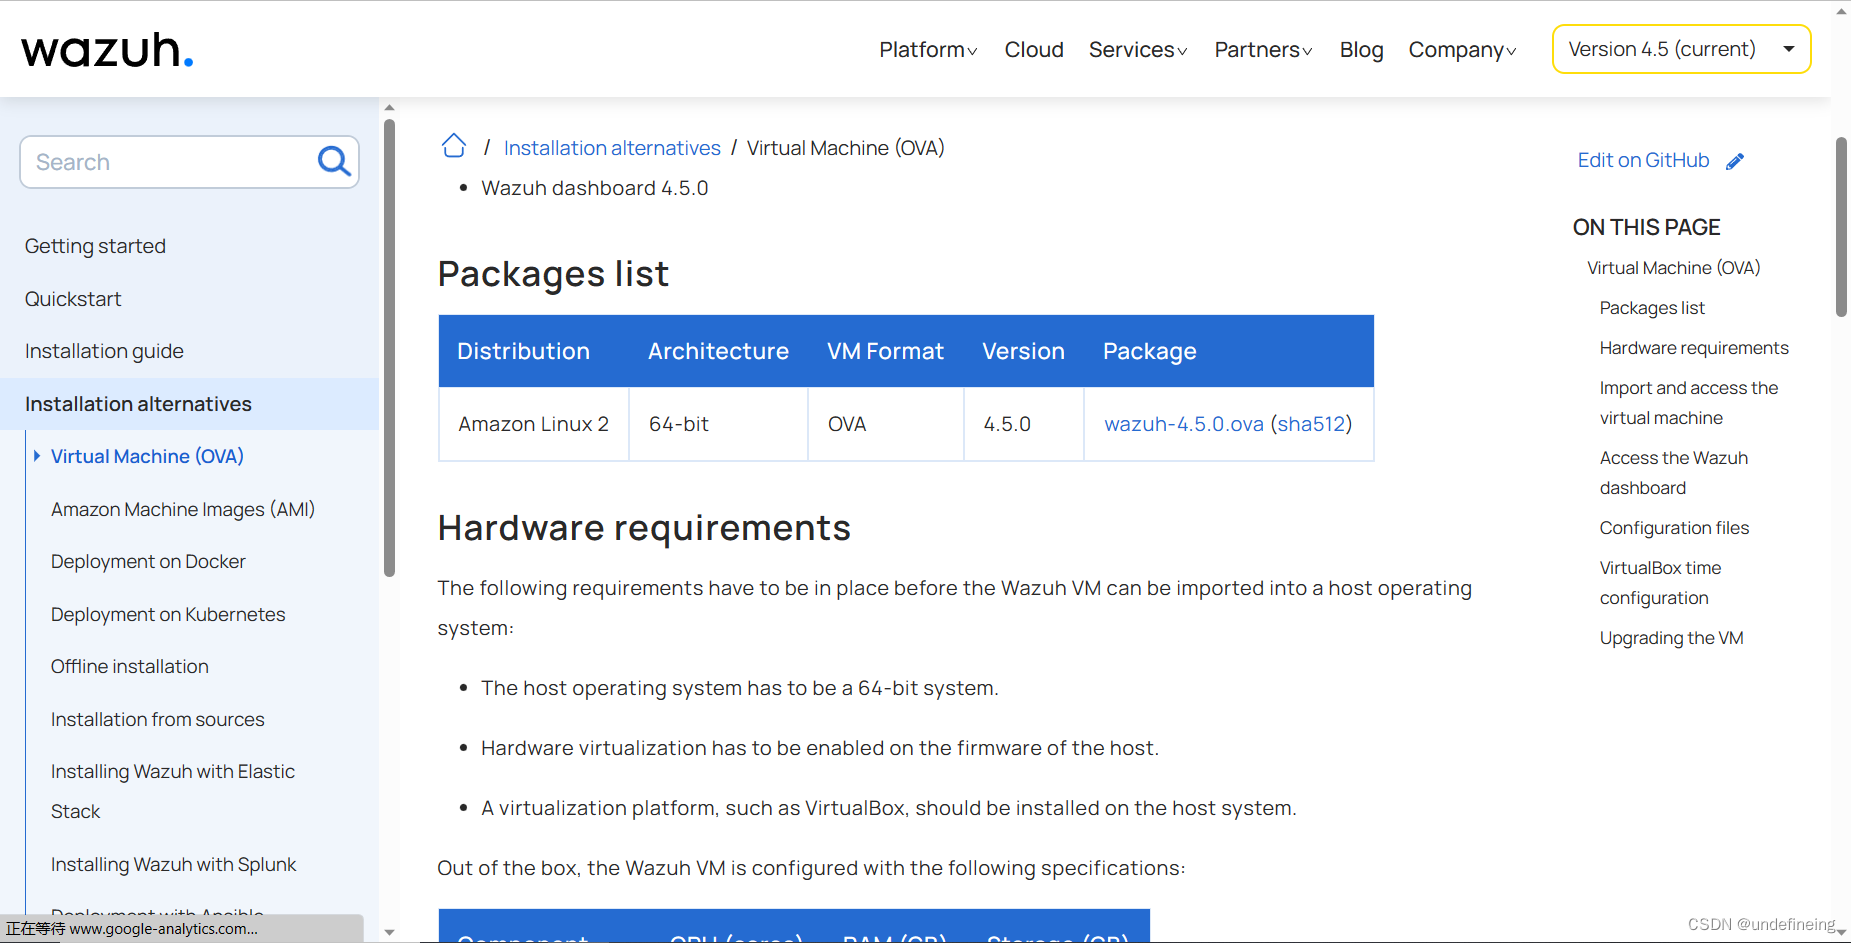Viewport: 1851px width, 943px height.
Task: Open the Platform menu
Action: 928,49
